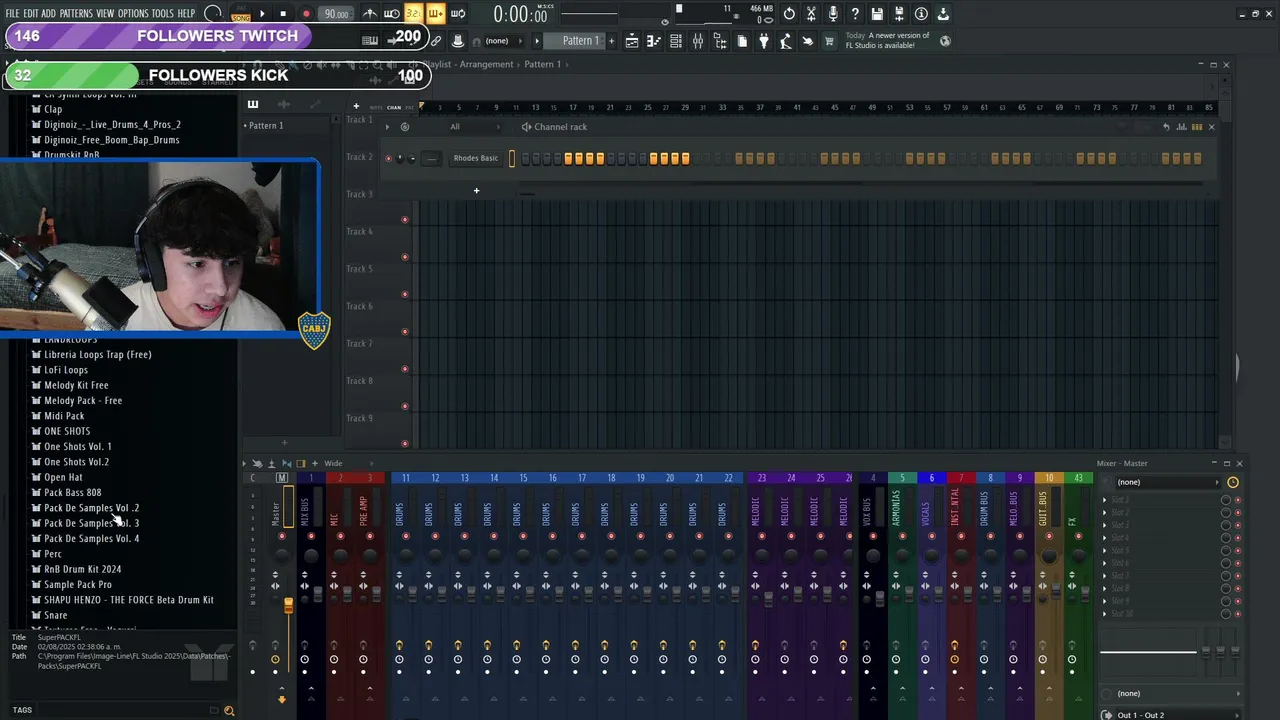Add a new channel with plus button
This screenshot has height=720, width=1280.
click(476, 190)
